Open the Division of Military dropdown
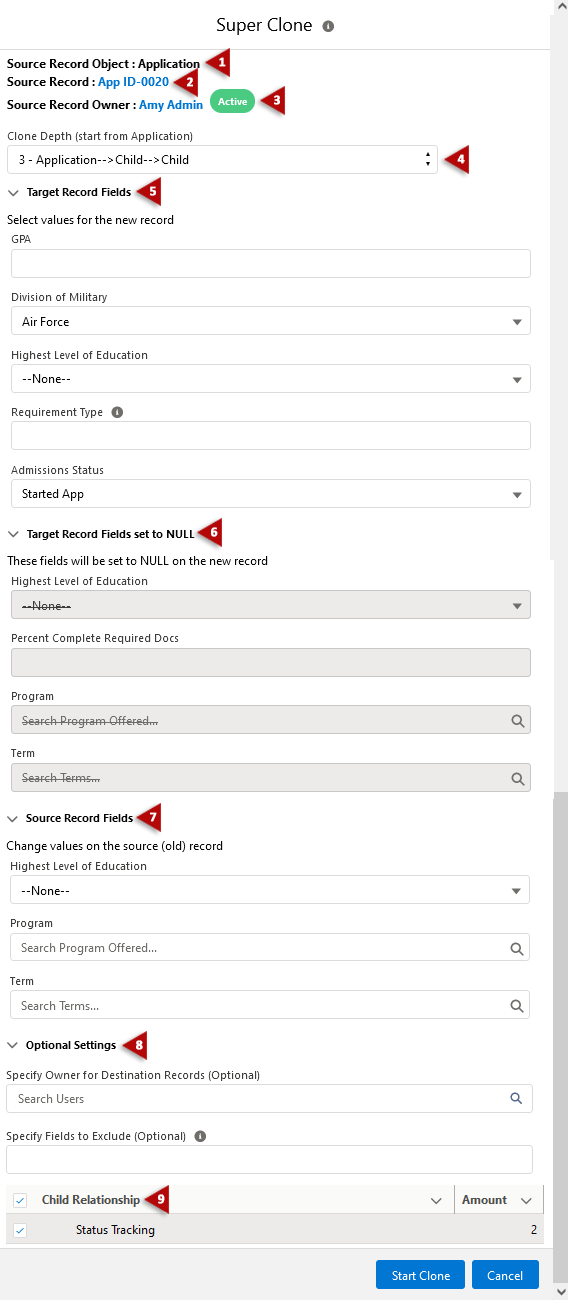 pos(271,321)
